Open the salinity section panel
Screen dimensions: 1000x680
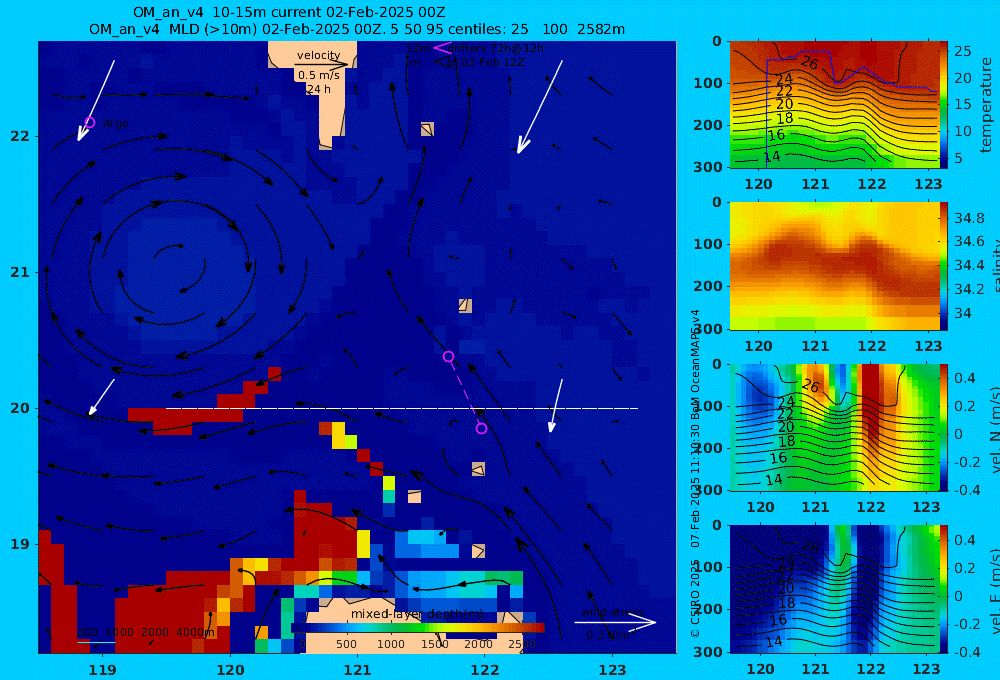pyautogui.click(x=834, y=266)
